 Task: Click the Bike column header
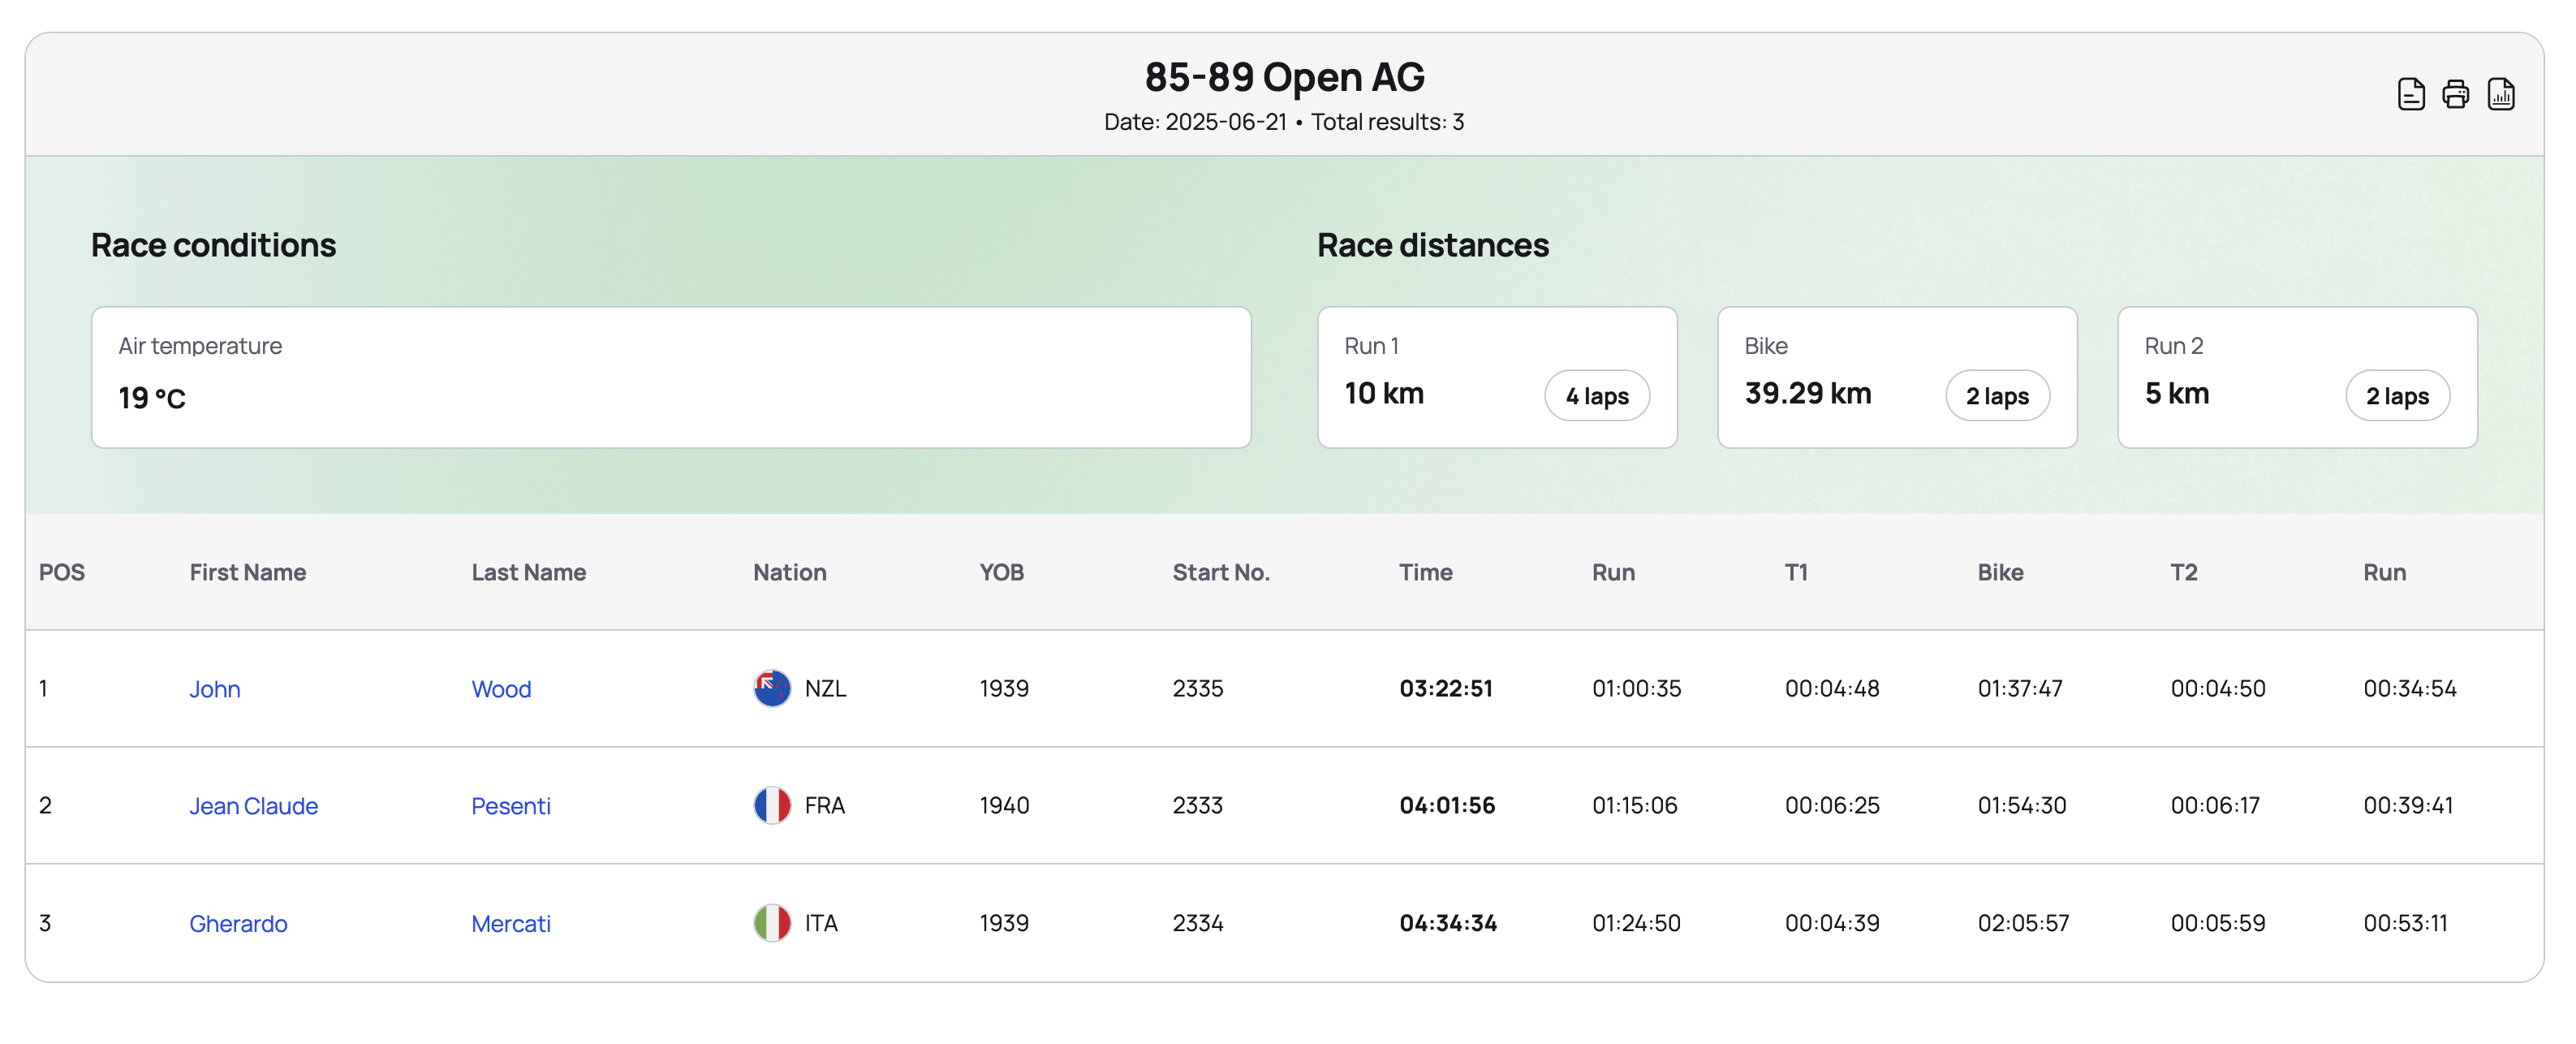(2000, 573)
